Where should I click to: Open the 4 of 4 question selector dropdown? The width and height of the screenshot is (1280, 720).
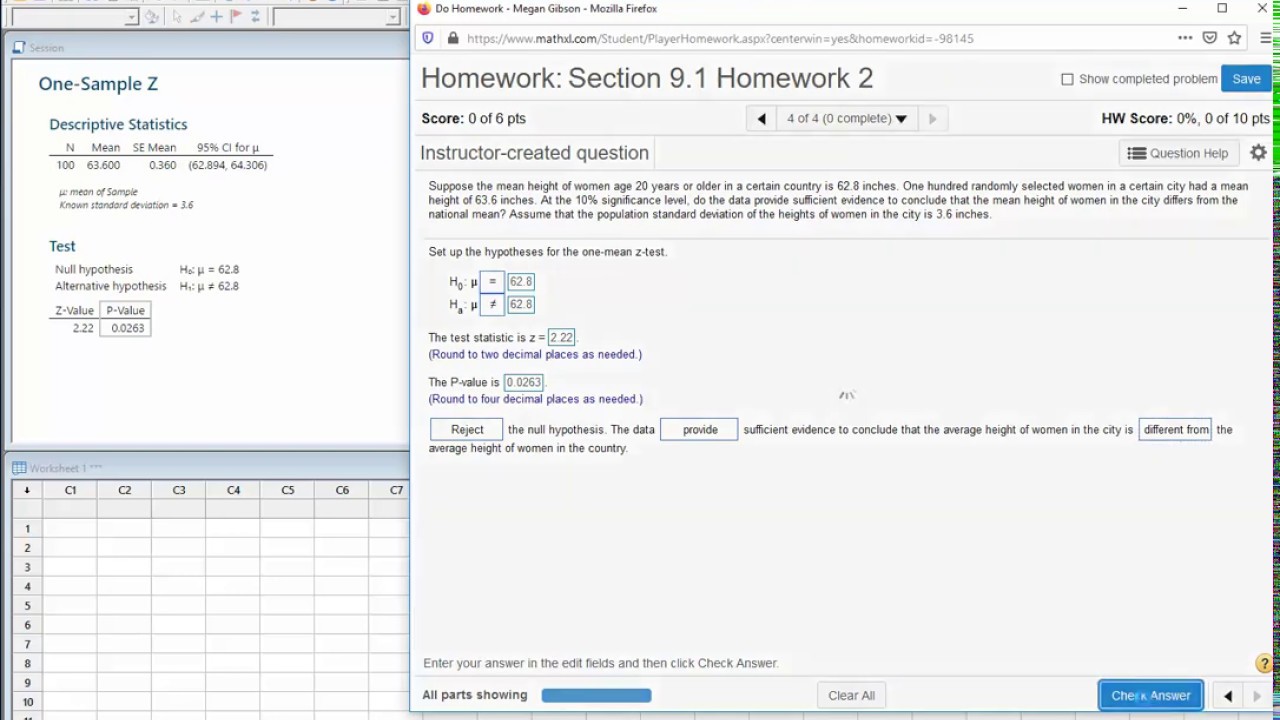pyautogui.click(x=846, y=118)
